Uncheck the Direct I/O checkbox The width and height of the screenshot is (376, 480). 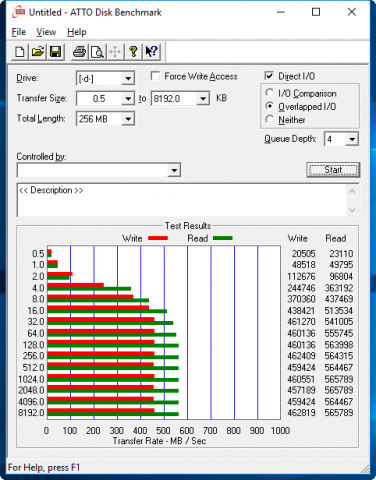[x=269, y=76]
